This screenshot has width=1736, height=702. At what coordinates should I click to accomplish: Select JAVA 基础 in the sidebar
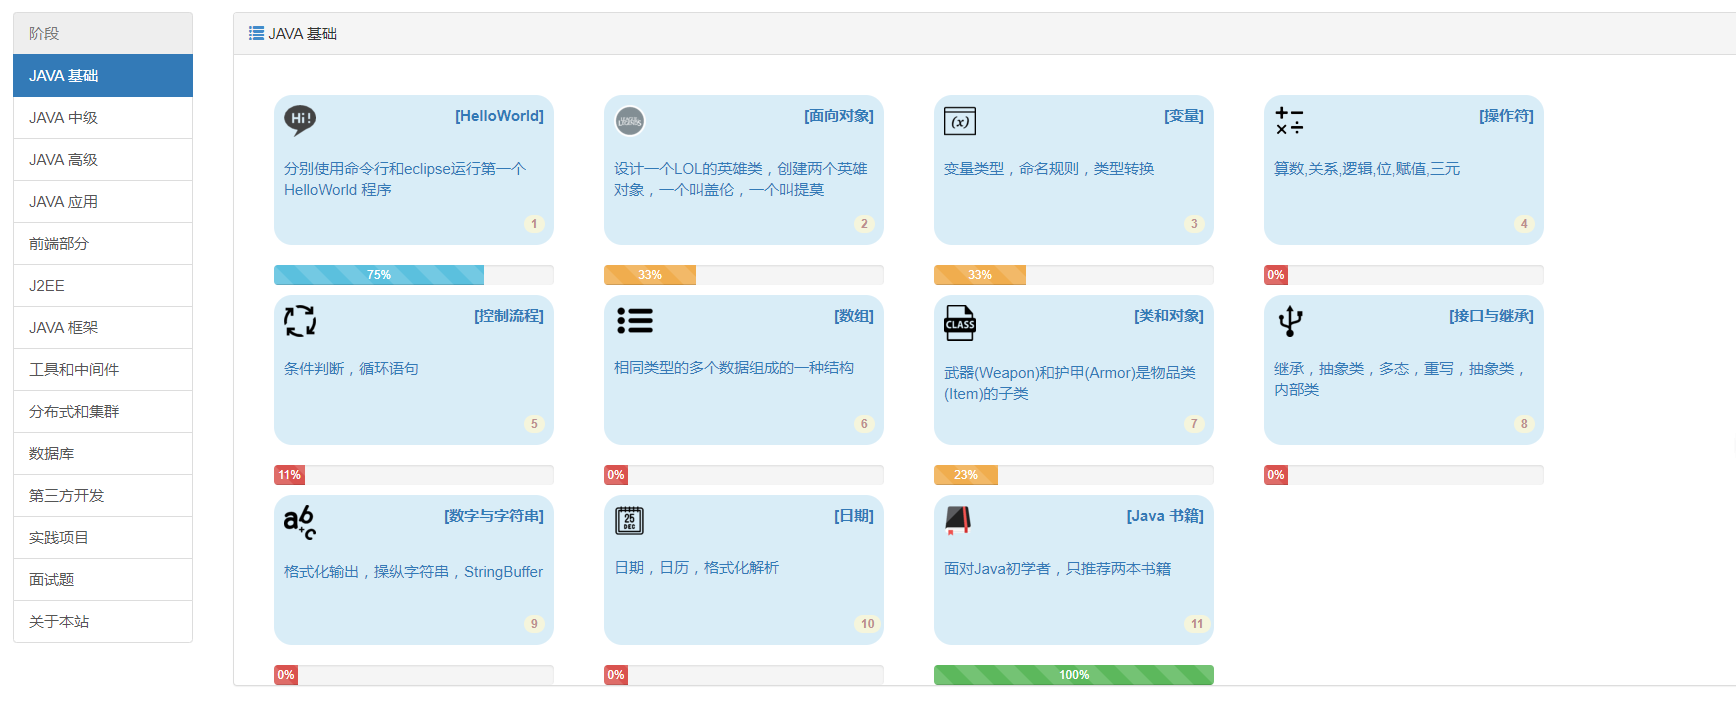tap(103, 76)
